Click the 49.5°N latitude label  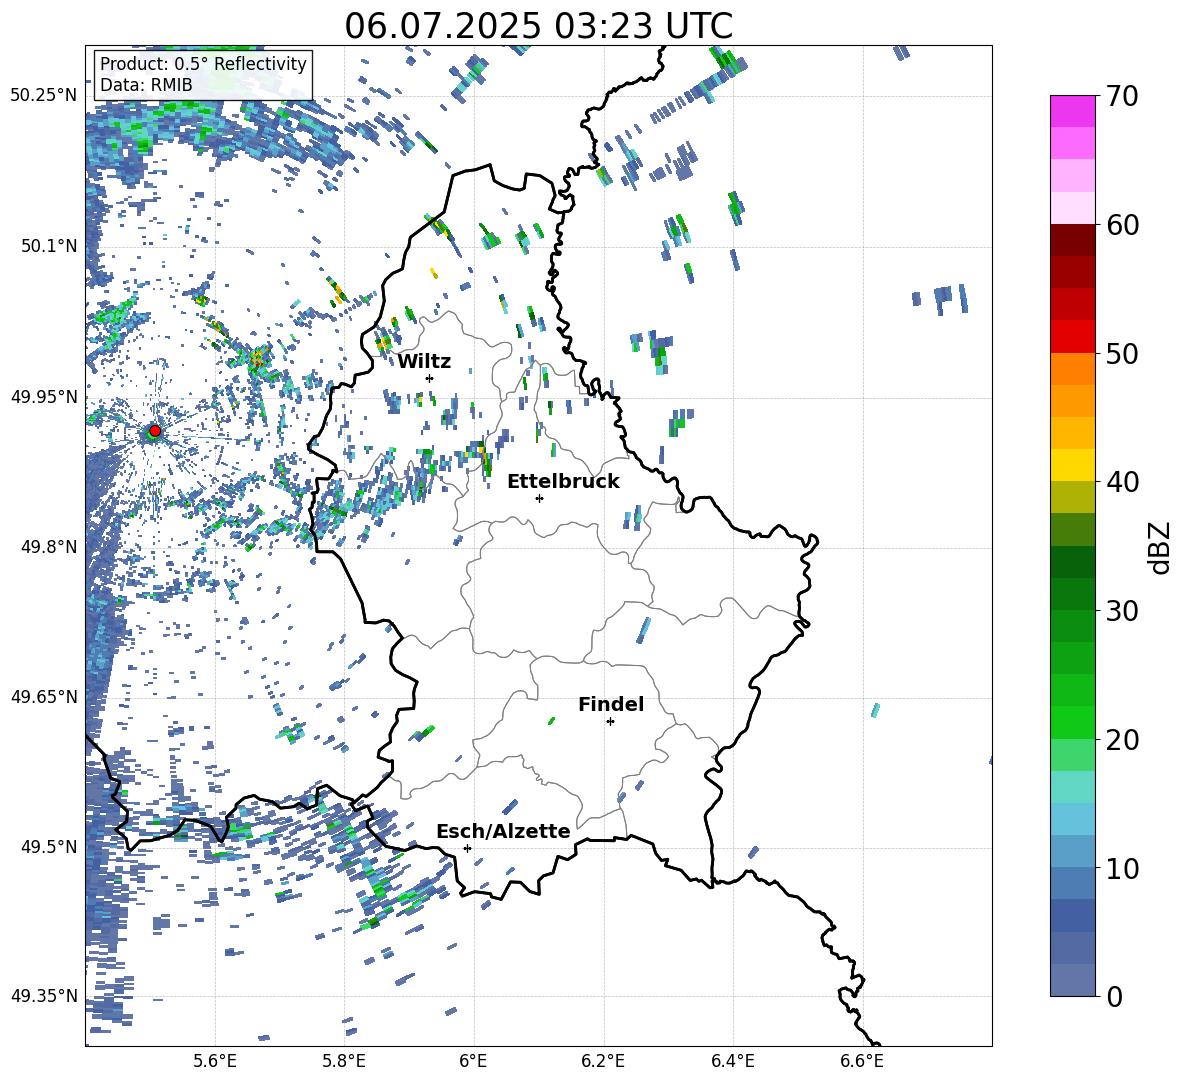[49, 846]
